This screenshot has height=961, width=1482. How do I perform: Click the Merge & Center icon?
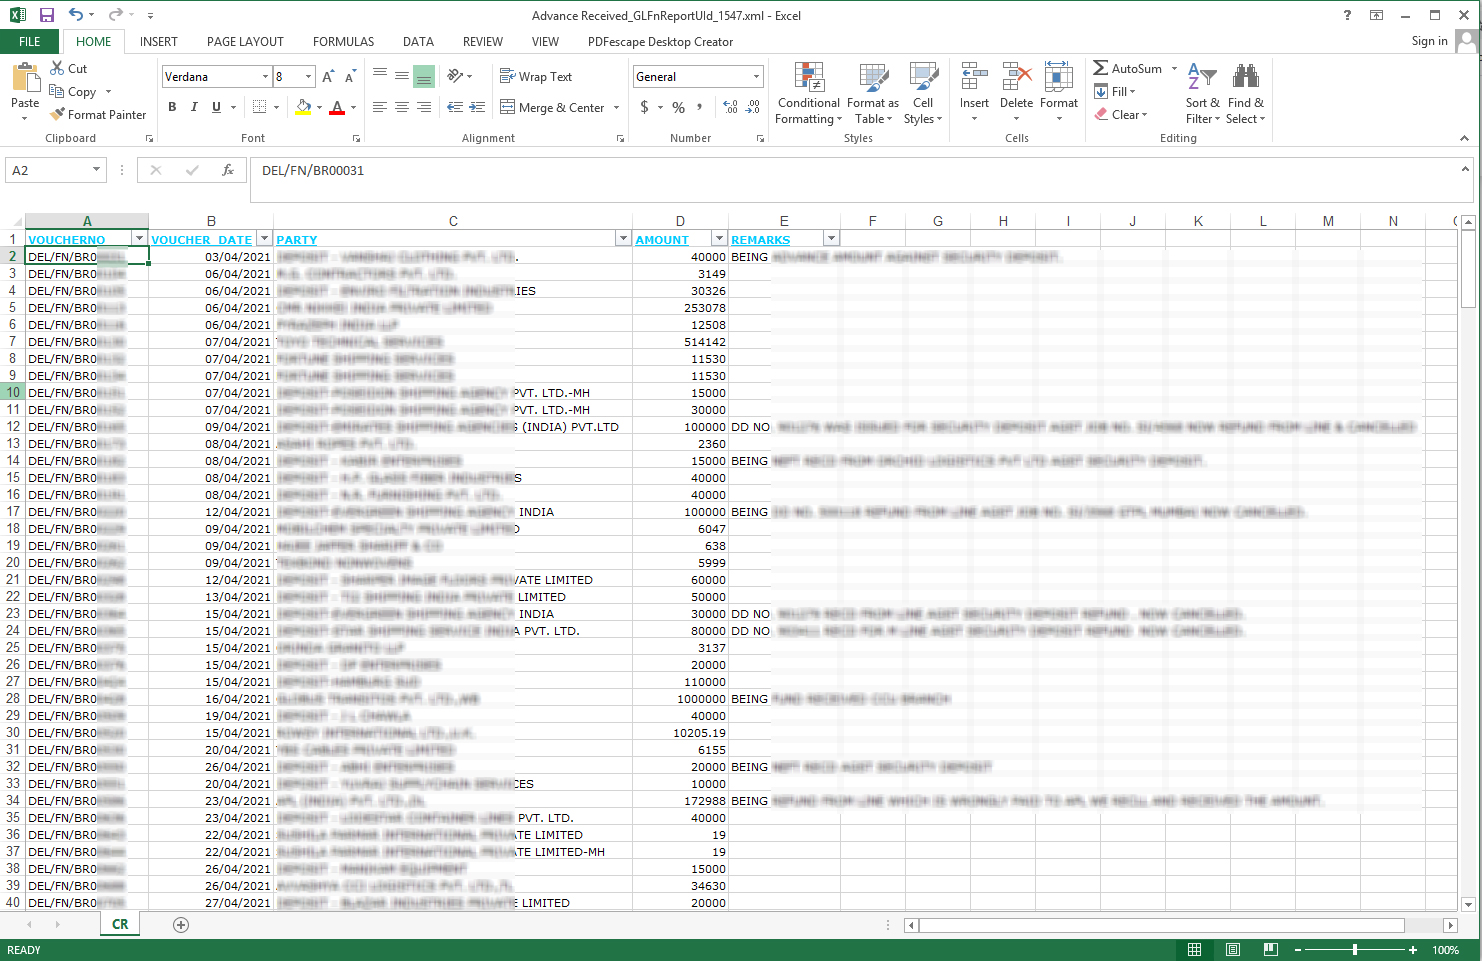pos(508,108)
